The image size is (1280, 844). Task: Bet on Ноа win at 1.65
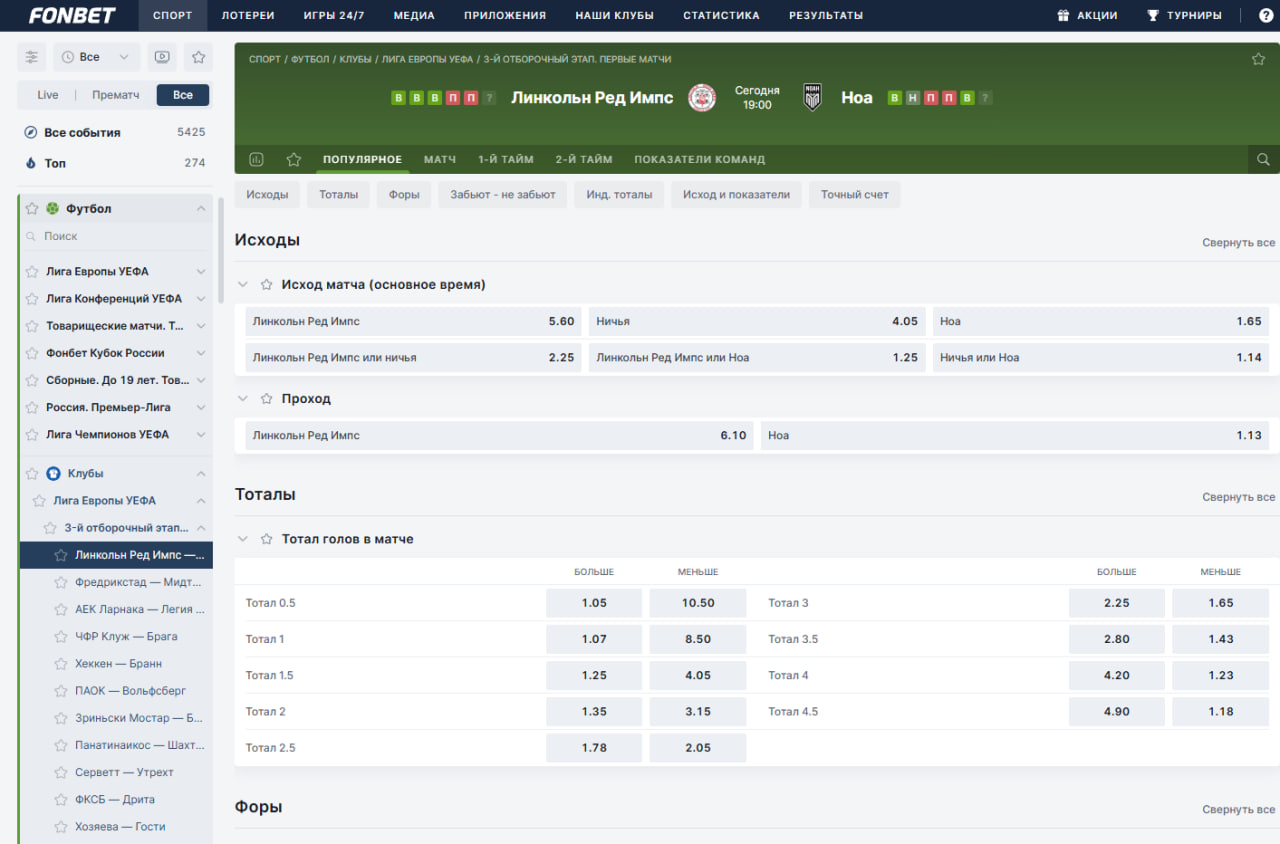[1100, 321]
